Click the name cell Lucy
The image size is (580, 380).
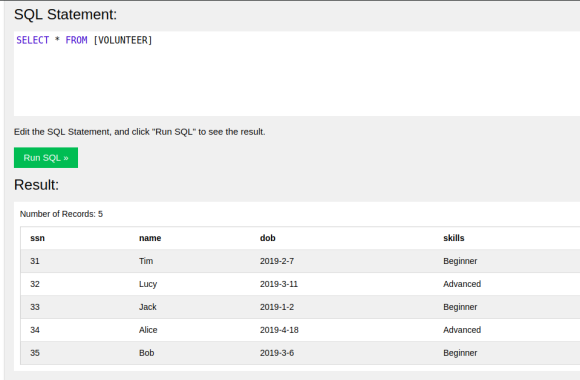148,284
